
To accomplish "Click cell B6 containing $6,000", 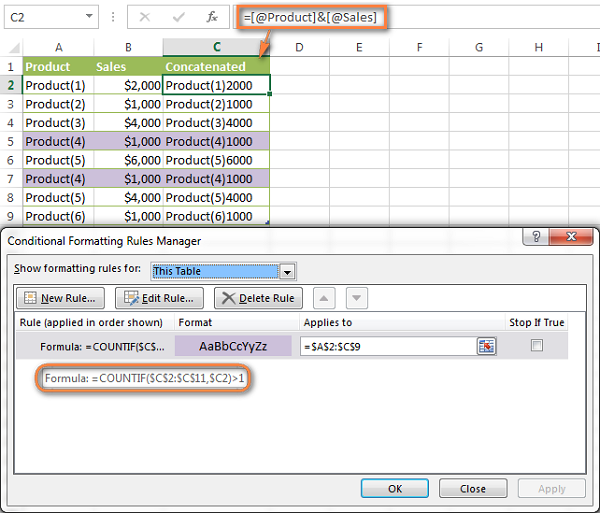I will click(x=129, y=160).
